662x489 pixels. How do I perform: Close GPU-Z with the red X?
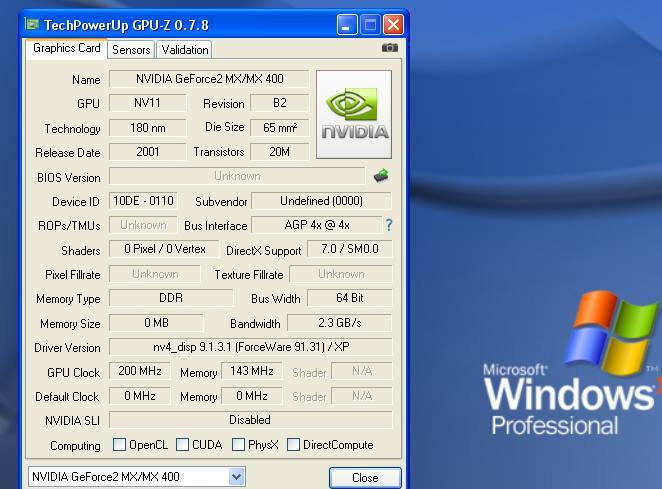pyautogui.click(x=393, y=25)
